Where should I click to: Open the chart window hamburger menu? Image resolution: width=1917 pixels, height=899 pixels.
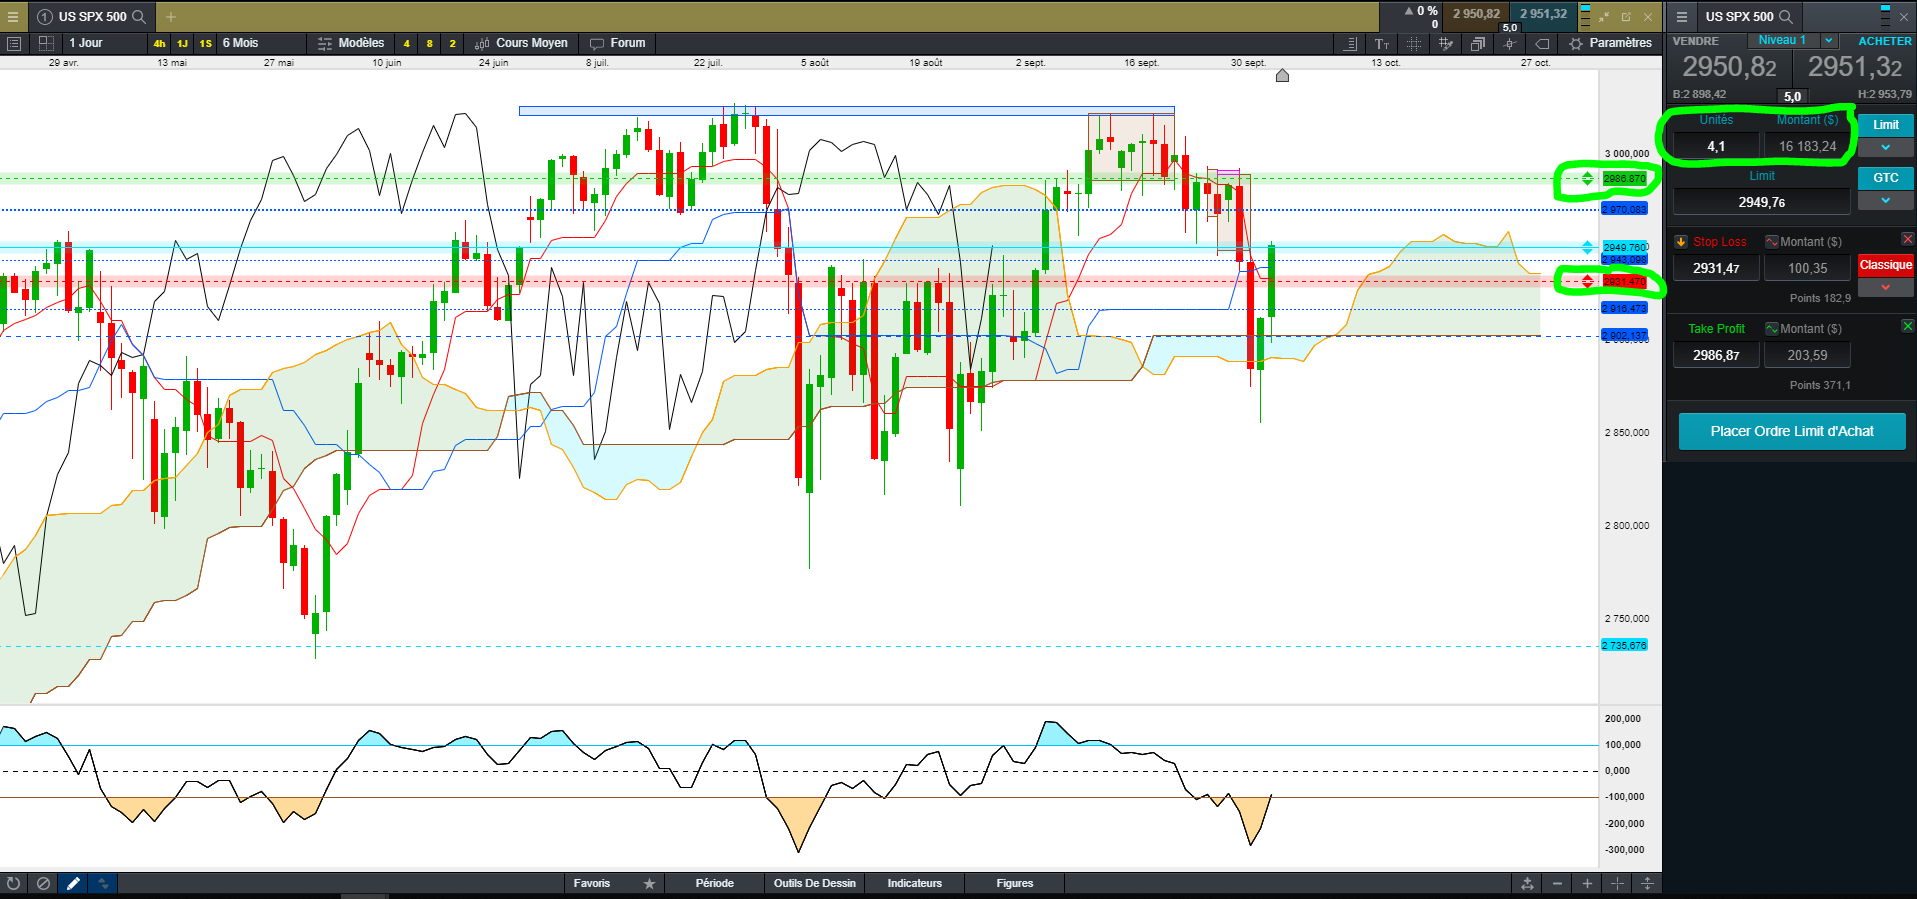click(13, 16)
